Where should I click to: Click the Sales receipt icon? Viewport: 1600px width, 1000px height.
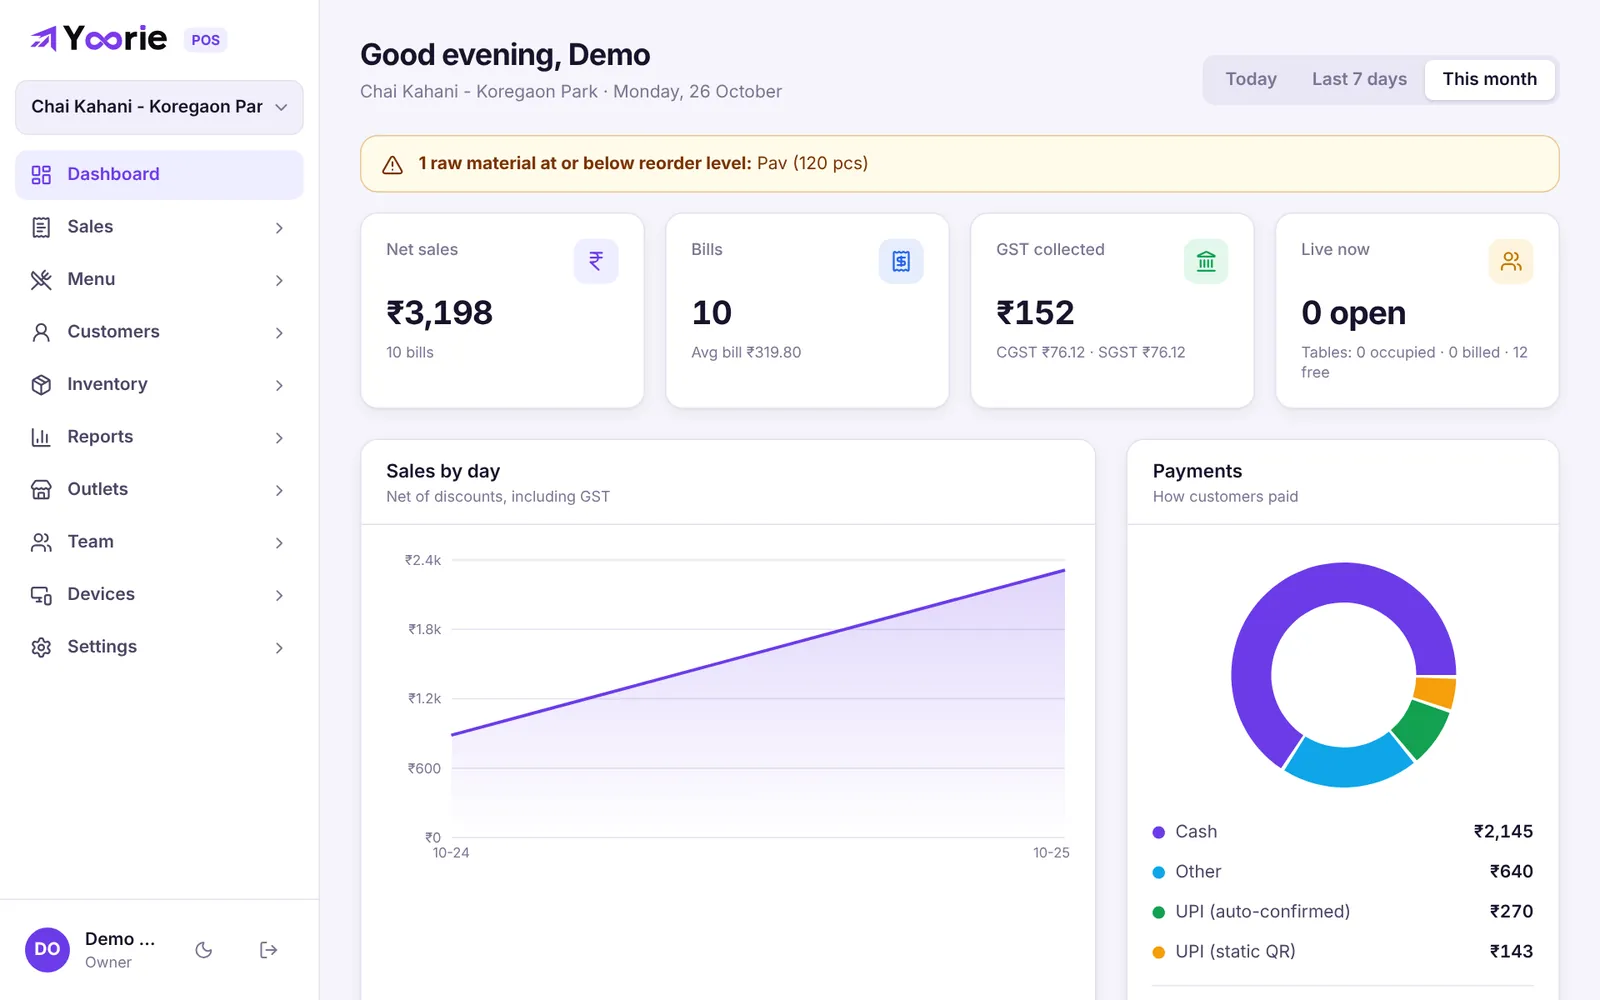[x=41, y=227]
